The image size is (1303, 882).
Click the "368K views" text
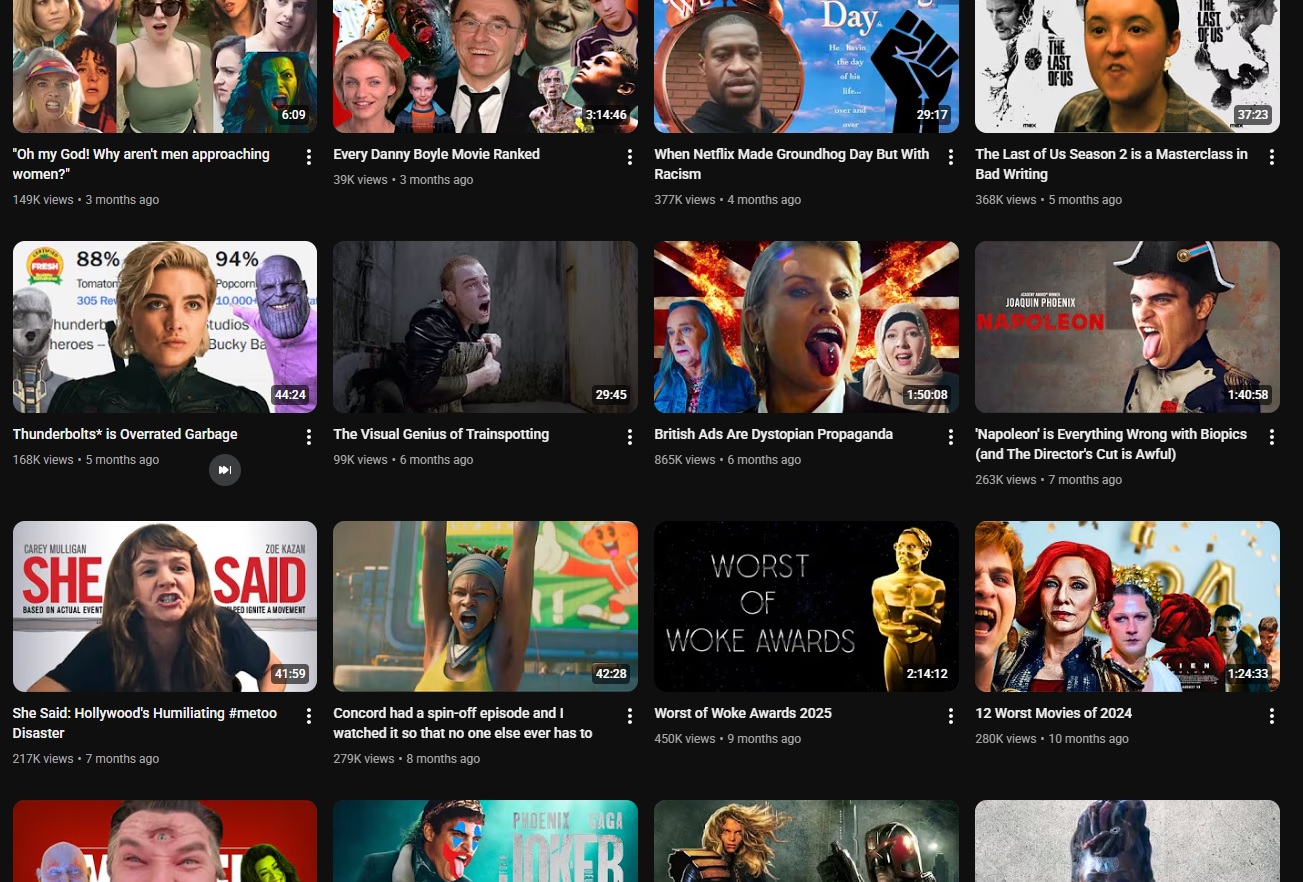click(x=1006, y=200)
